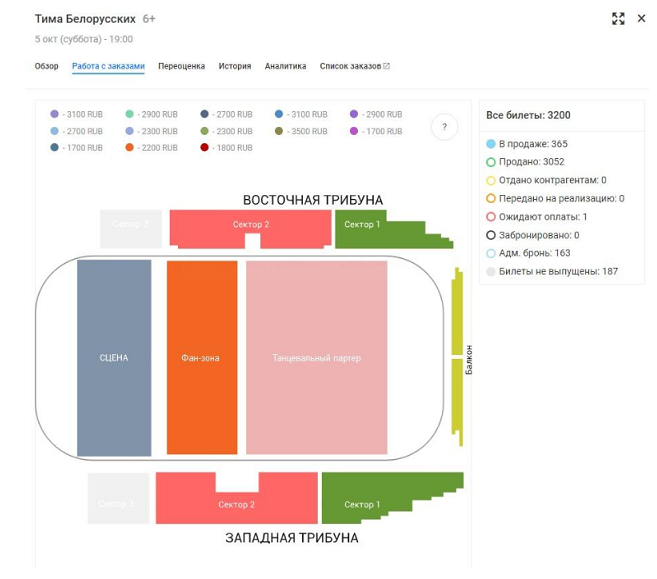Viewport: 657px width, 579px height.
Task: Open Сектор 2 of Западная трибуна
Action: coord(237,504)
